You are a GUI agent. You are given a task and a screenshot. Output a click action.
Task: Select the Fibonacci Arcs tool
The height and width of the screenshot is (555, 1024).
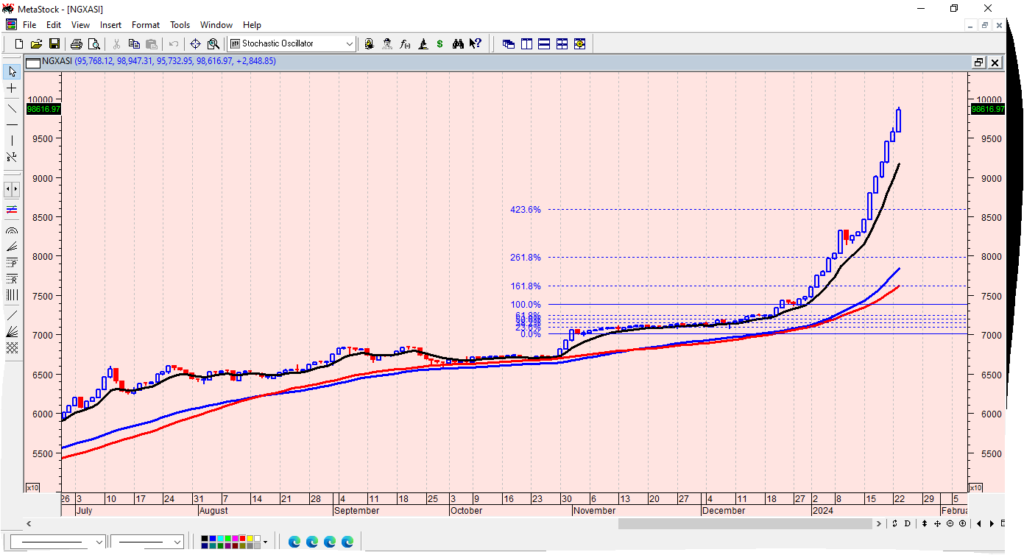pos(12,229)
